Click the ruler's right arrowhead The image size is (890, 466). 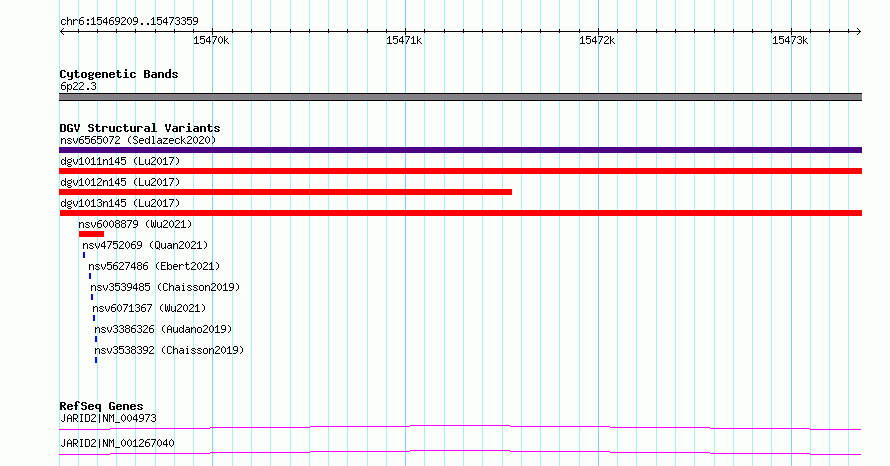[859, 31]
